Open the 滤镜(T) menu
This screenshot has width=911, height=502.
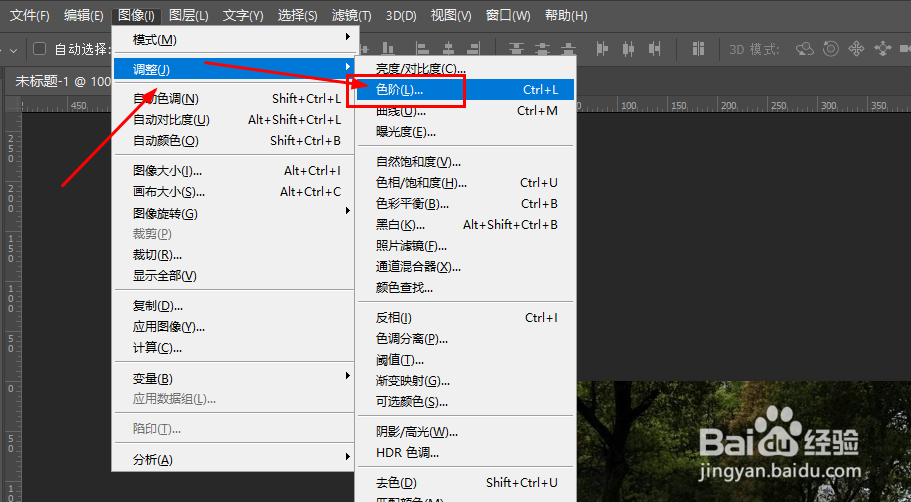click(352, 16)
